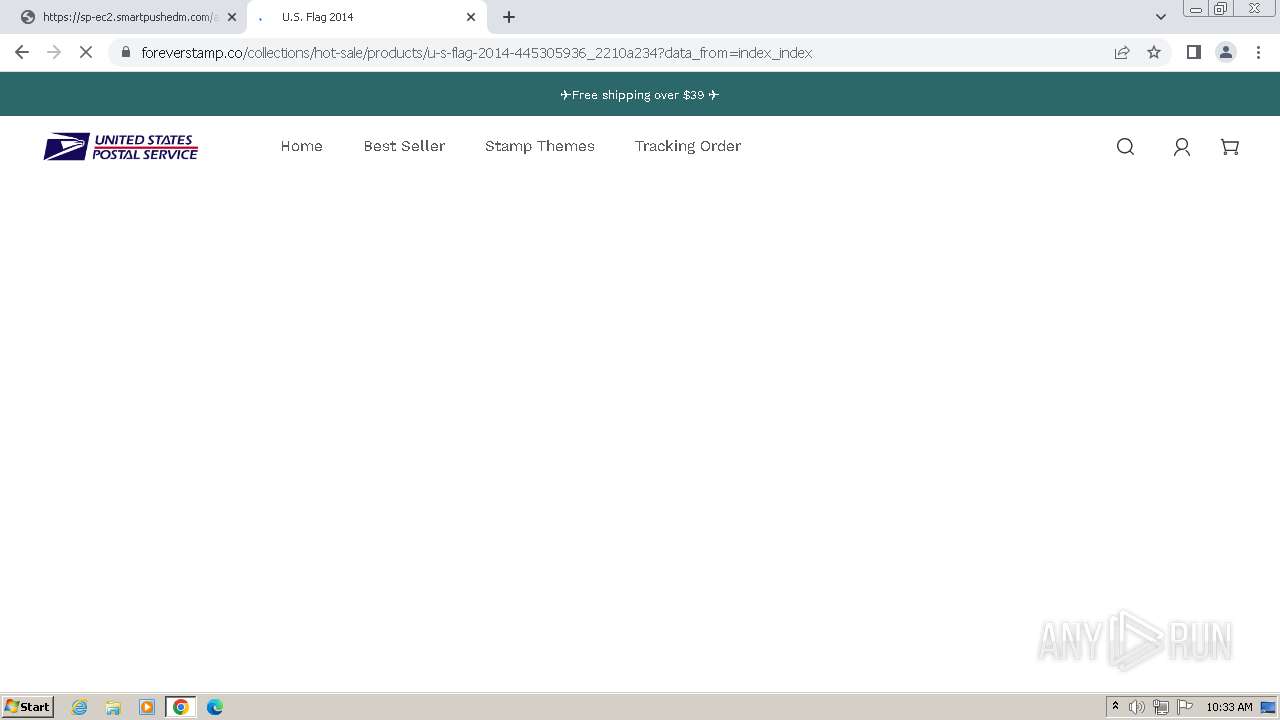Open a new tab with the plus button
Viewport: 1280px width, 720px height.
coord(509,17)
